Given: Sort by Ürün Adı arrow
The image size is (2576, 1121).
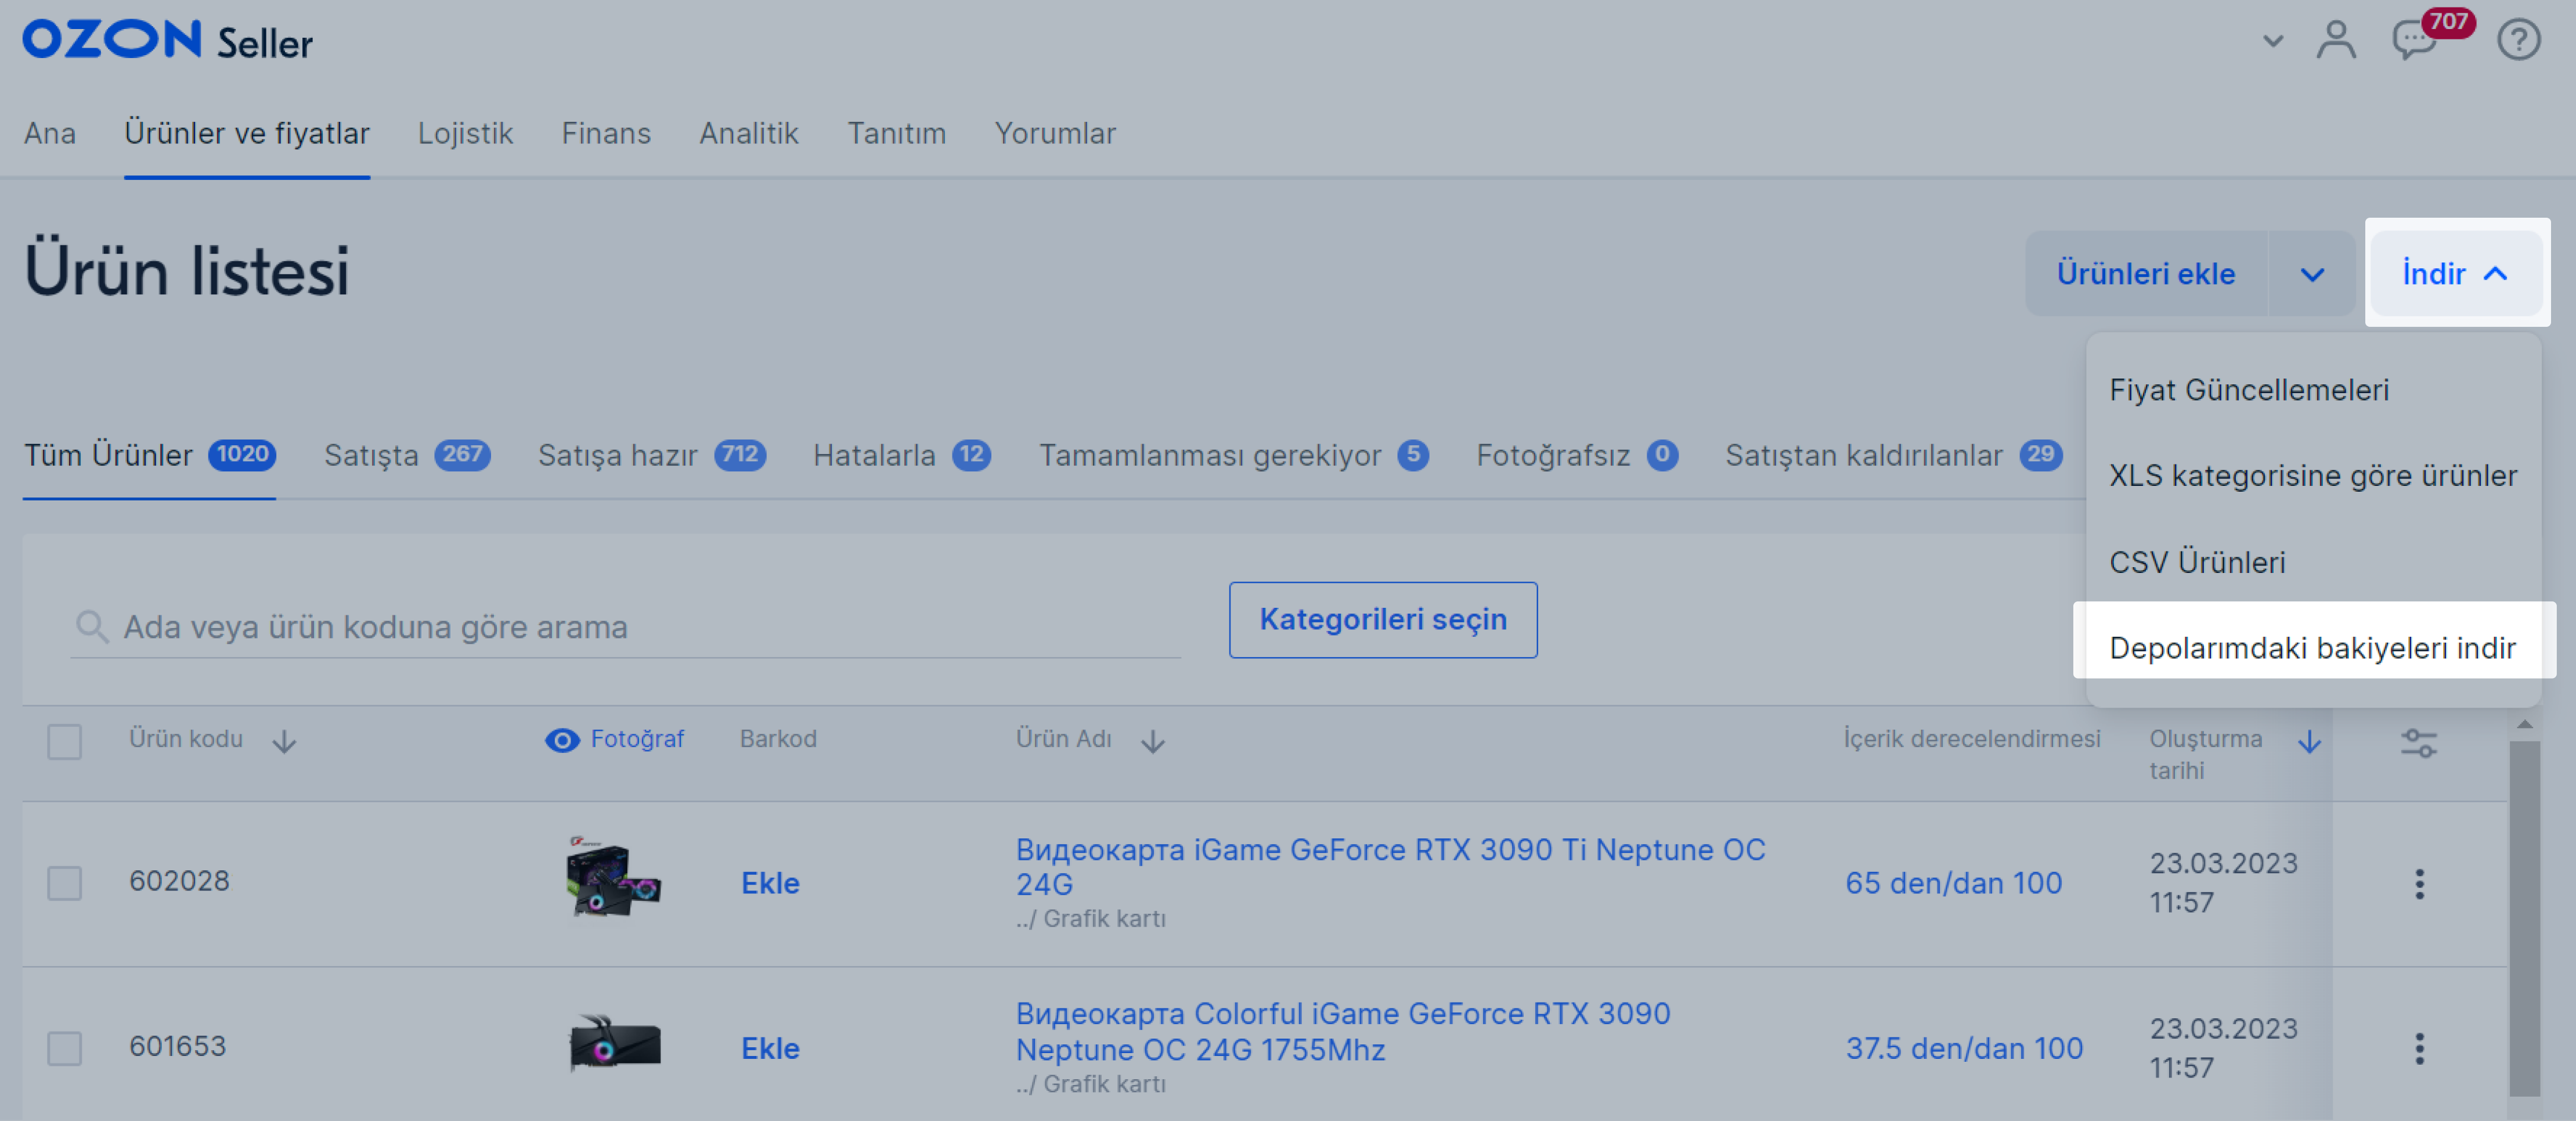Looking at the screenshot, I should point(1153,741).
